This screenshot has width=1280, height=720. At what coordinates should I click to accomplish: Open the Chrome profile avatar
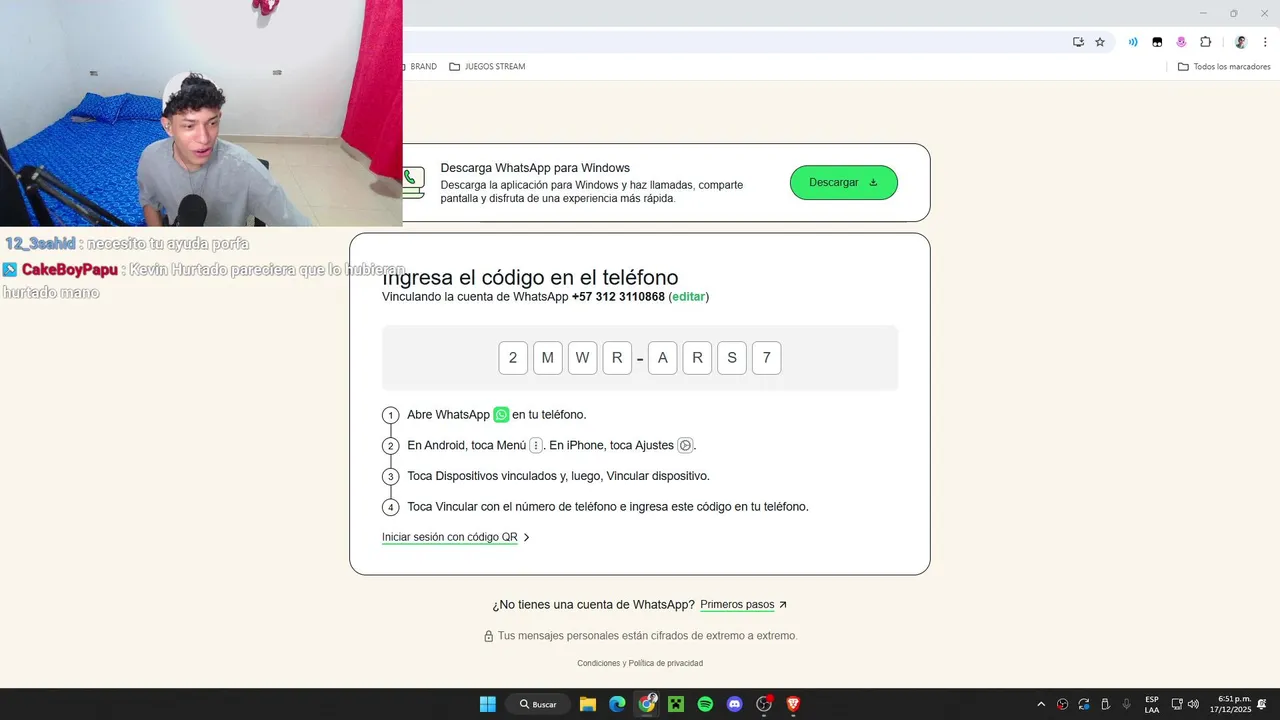tap(1241, 42)
